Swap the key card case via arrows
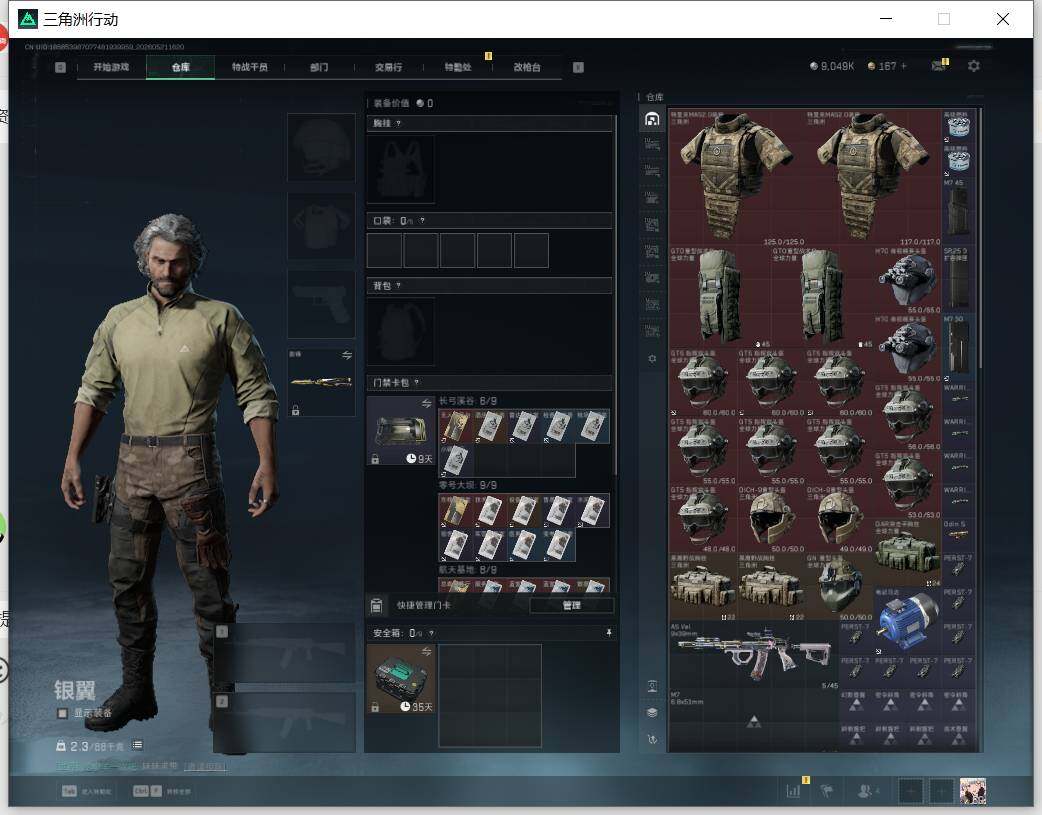Viewport: 1042px width, 815px height. point(427,404)
